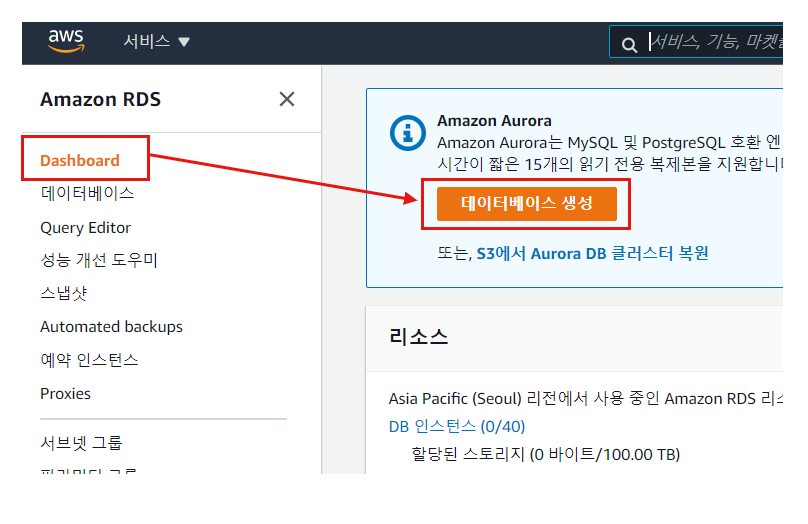Click the search magnifier icon
The height and width of the screenshot is (524, 808).
(629, 45)
